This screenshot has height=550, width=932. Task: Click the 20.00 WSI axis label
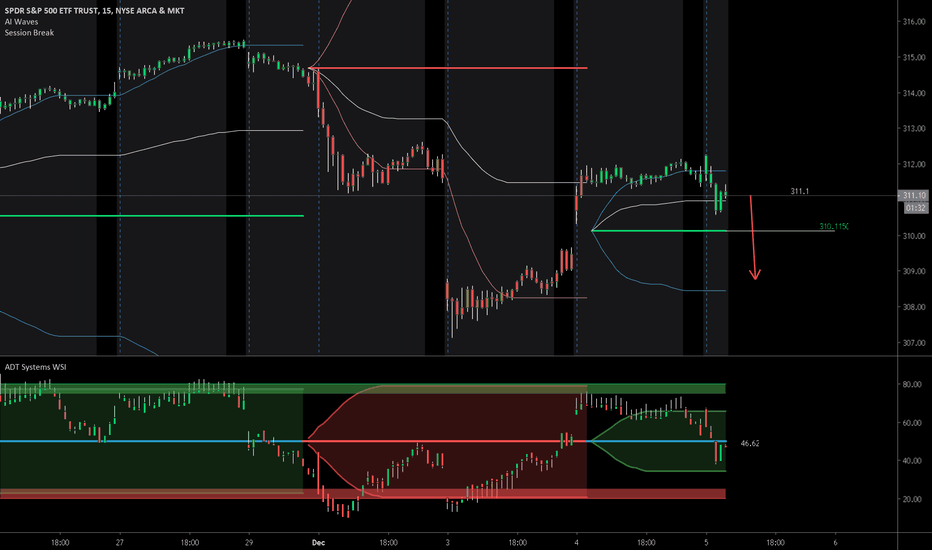pyautogui.click(x=912, y=499)
